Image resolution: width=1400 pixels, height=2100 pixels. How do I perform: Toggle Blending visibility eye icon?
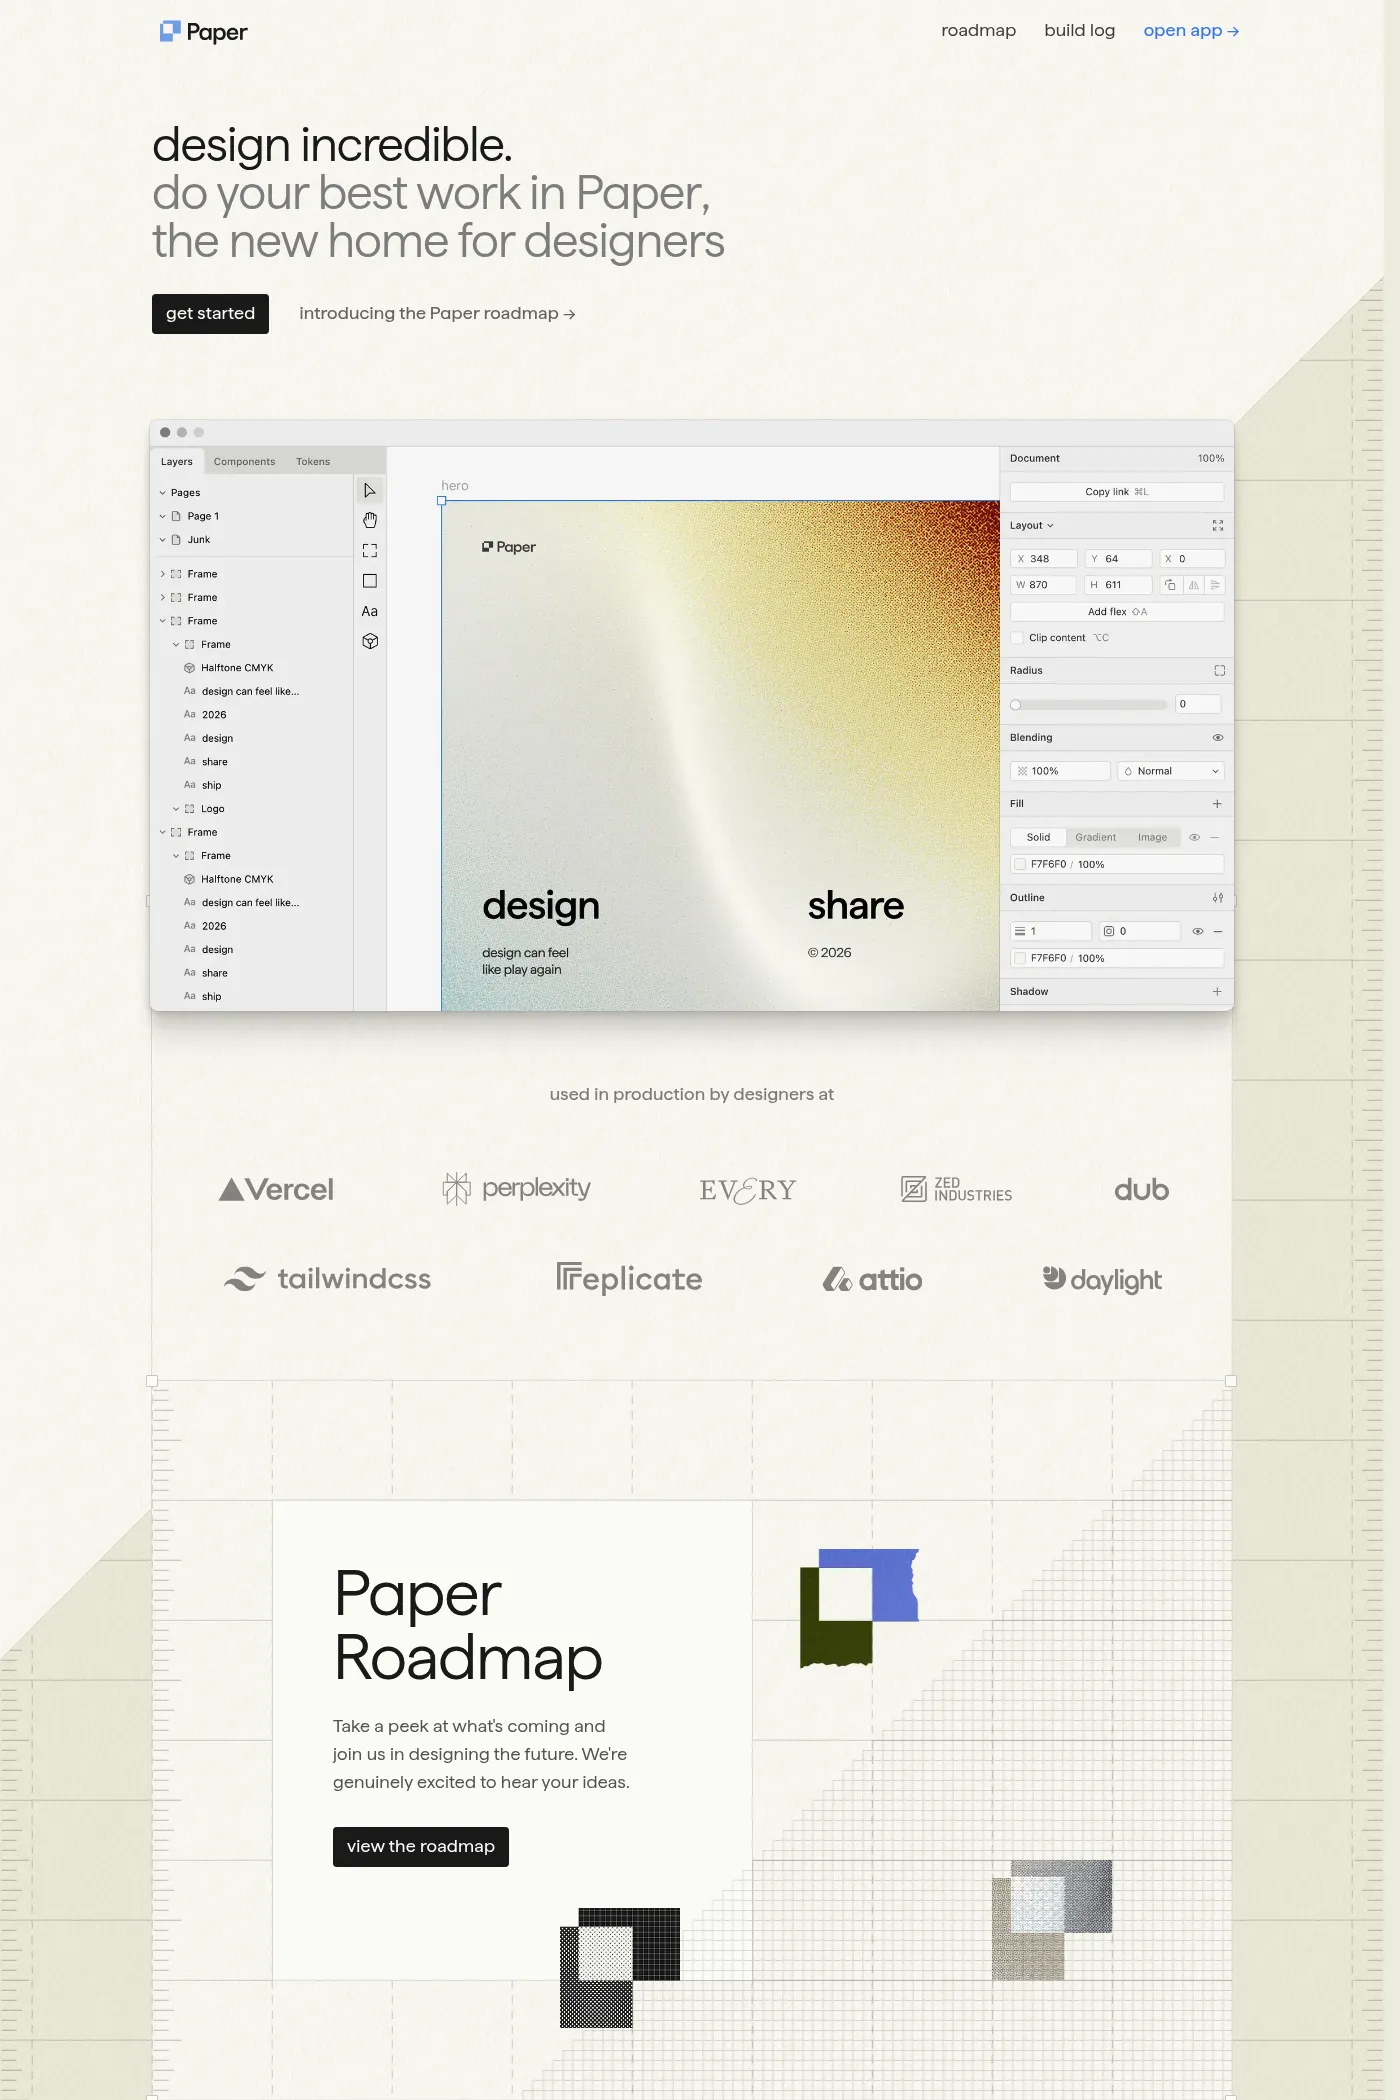tap(1217, 738)
